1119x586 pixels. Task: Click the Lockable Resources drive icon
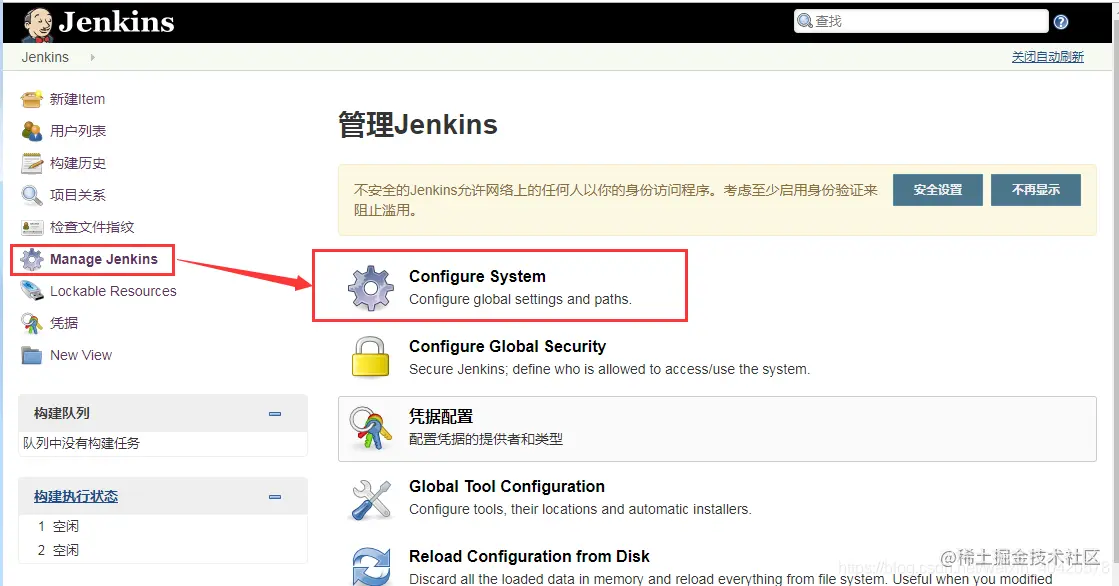coord(31,291)
